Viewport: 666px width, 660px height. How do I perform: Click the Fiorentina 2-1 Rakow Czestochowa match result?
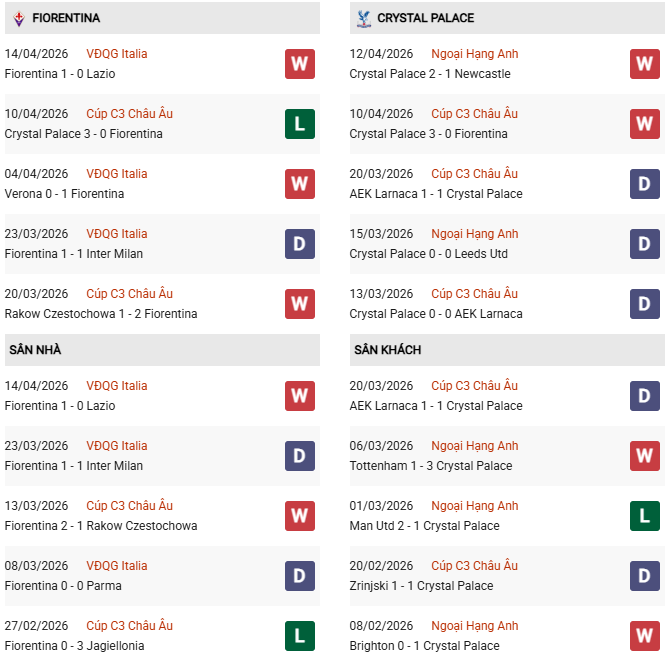[x=101, y=526]
